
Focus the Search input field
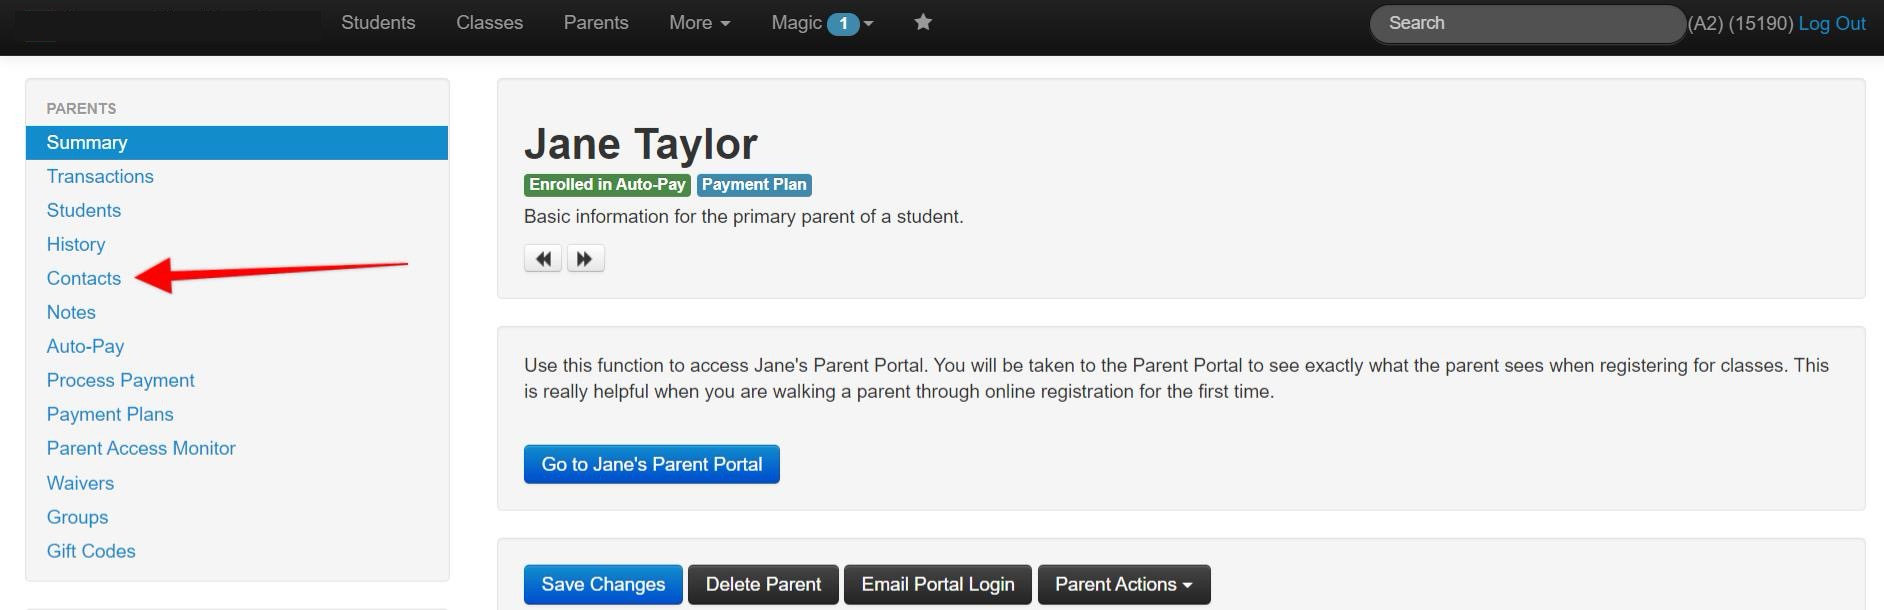coord(1527,23)
